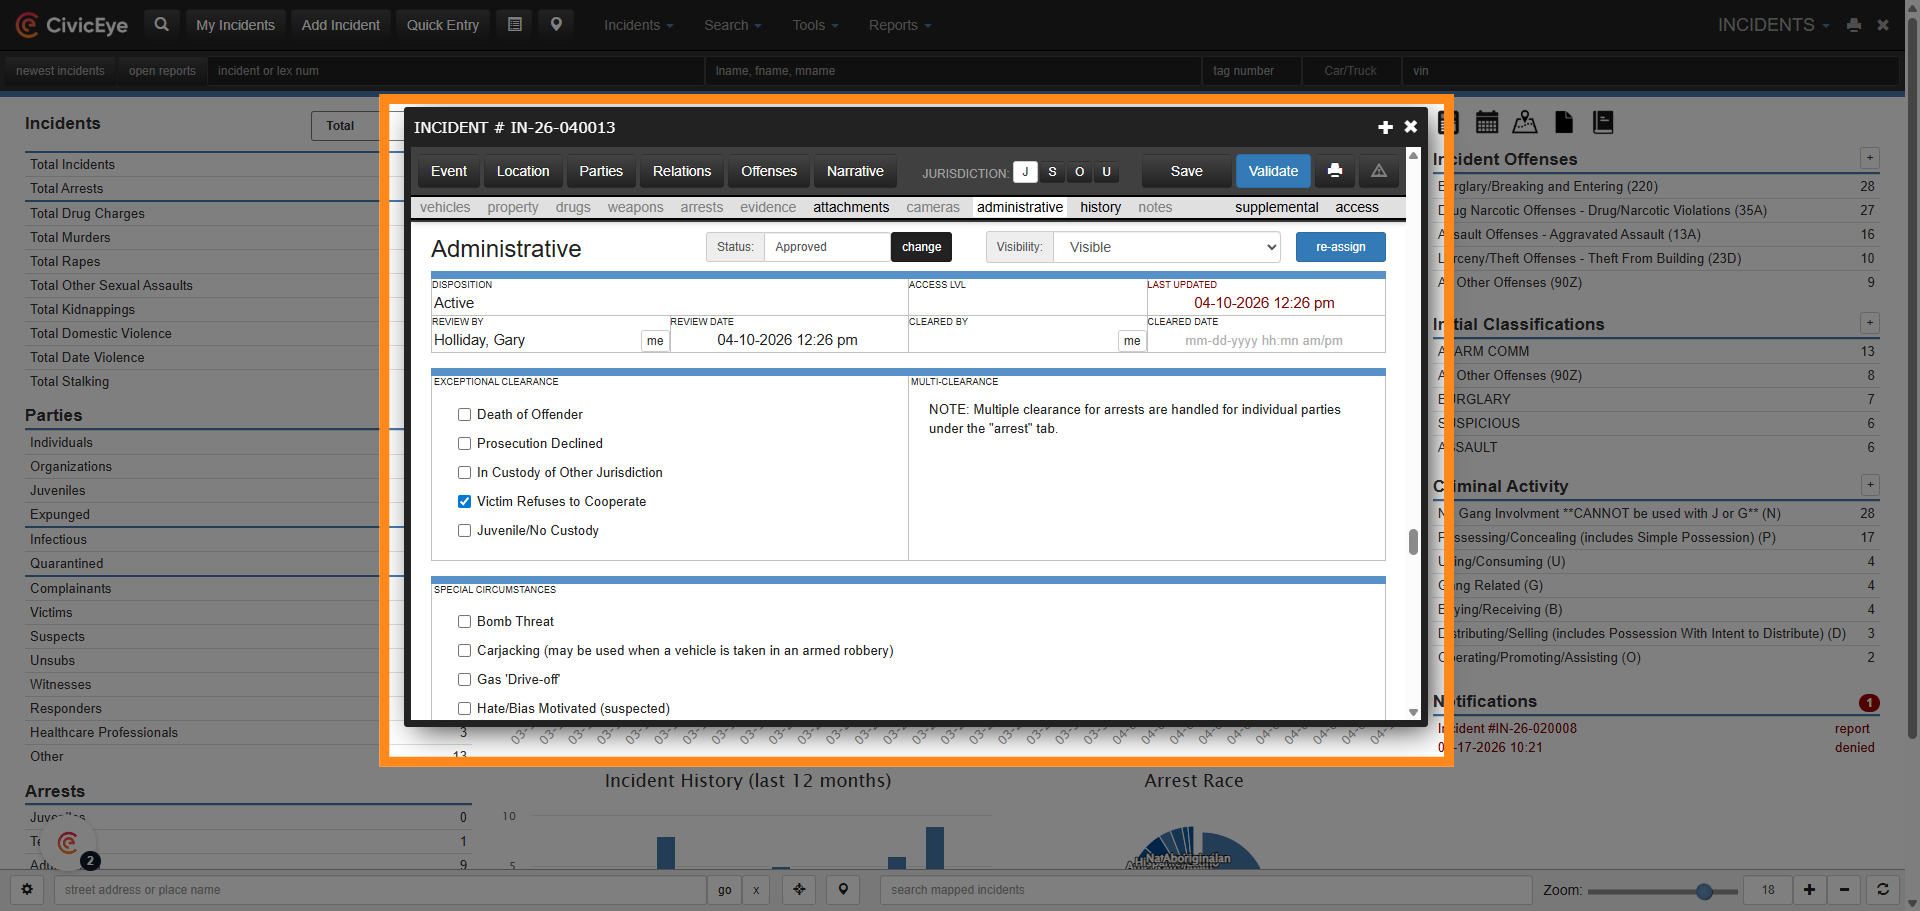
Task: Click the Validate button
Action: pyautogui.click(x=1273, y=171)
